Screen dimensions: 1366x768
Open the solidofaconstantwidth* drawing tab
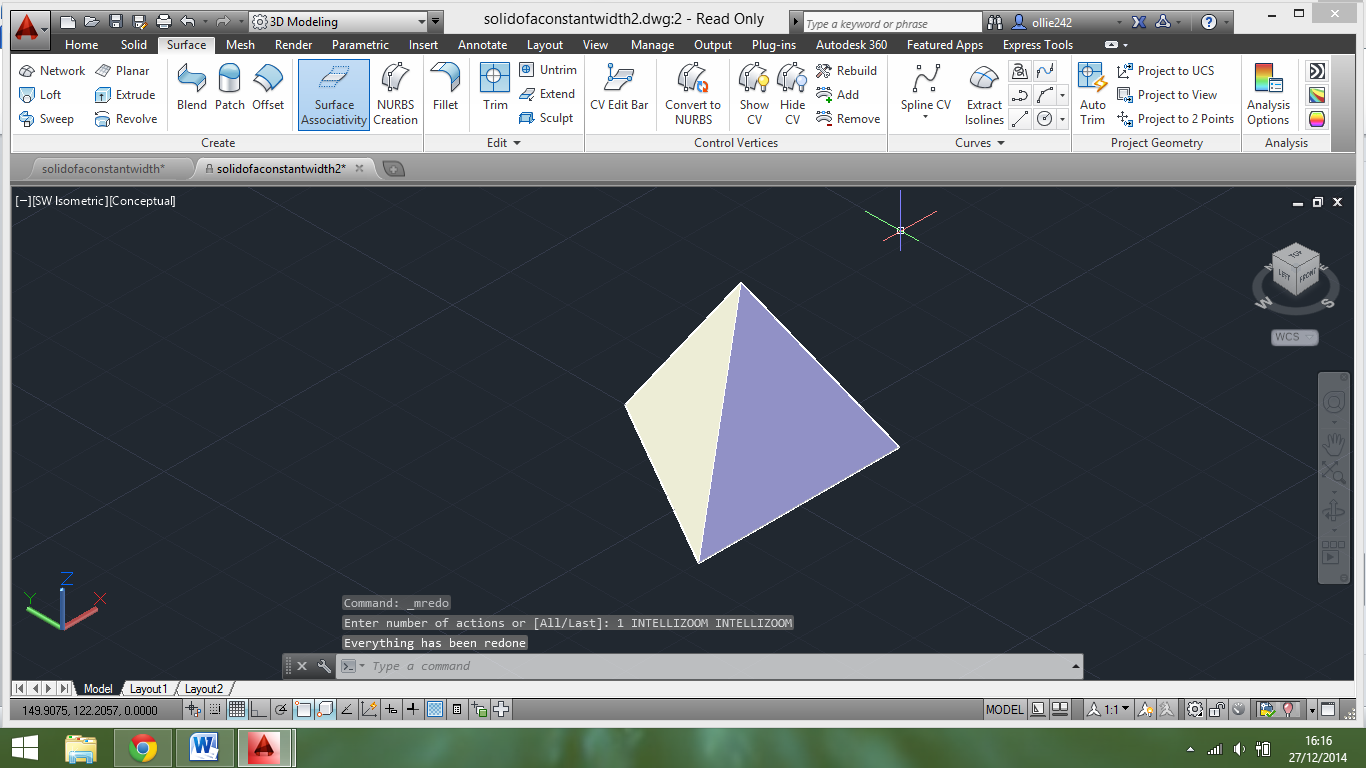(103, 169)
